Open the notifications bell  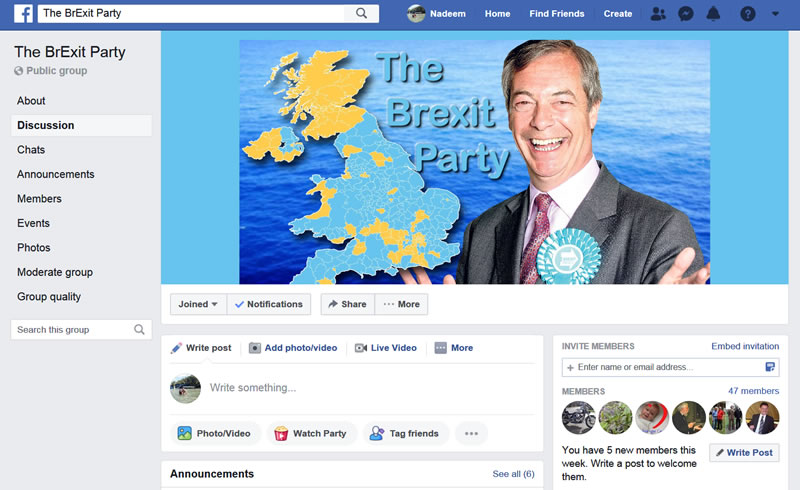(x=713, y=14)
